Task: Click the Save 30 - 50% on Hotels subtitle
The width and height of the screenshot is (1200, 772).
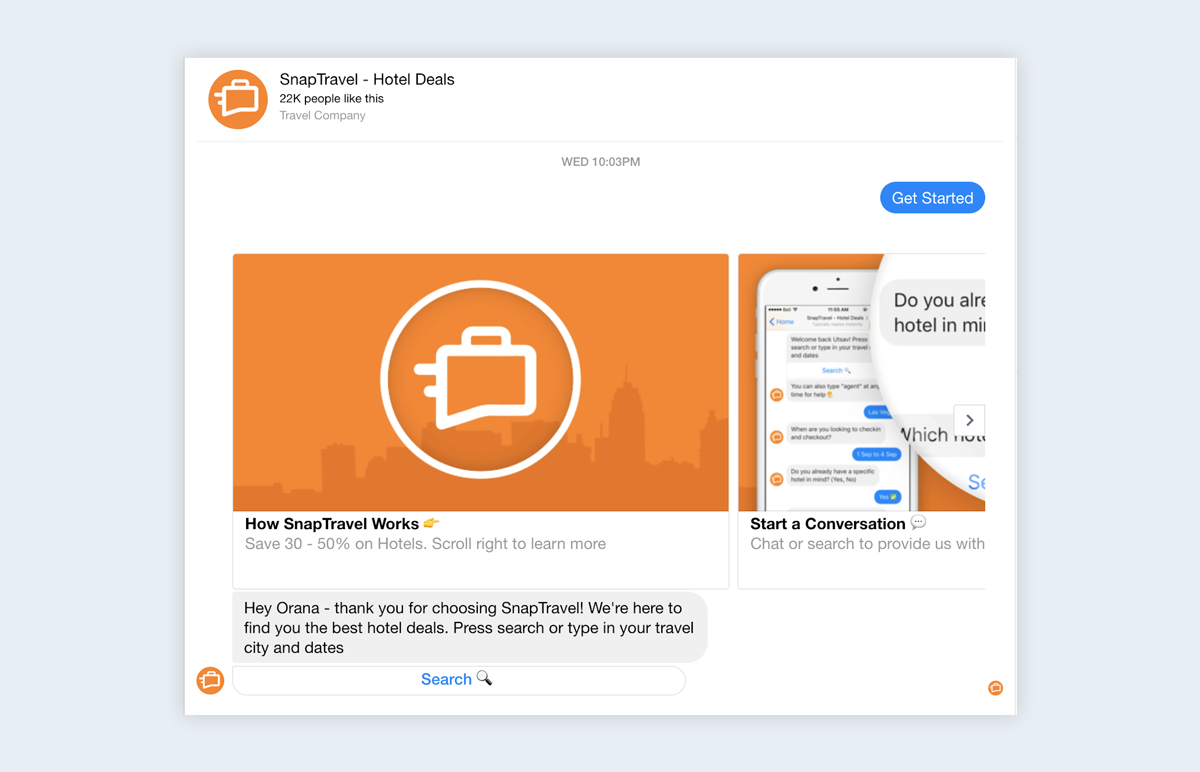Action: click(x=425, y=545)
